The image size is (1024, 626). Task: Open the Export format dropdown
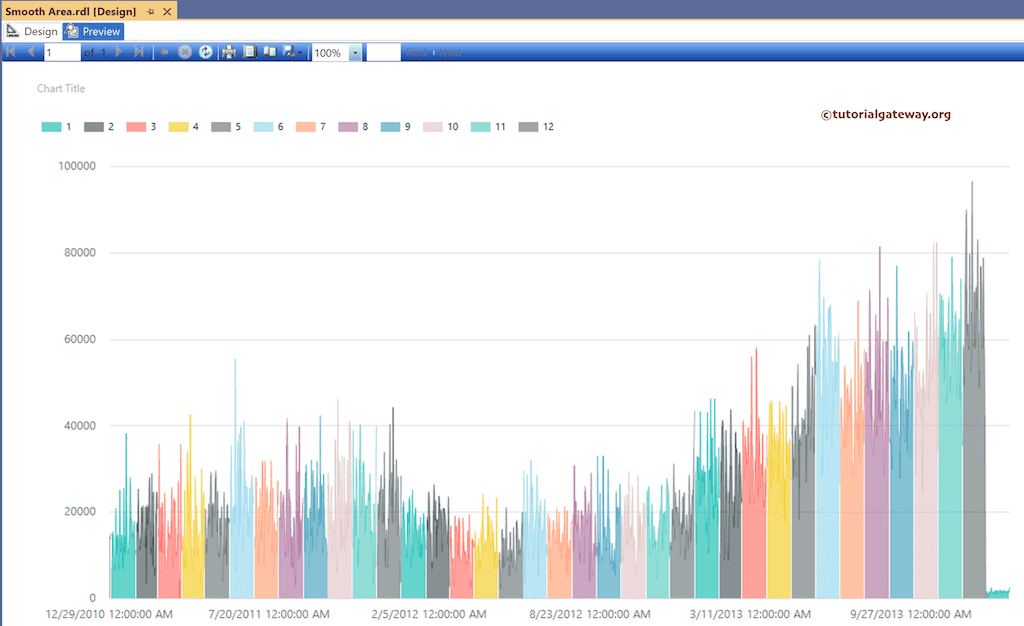tap(290, 52)
